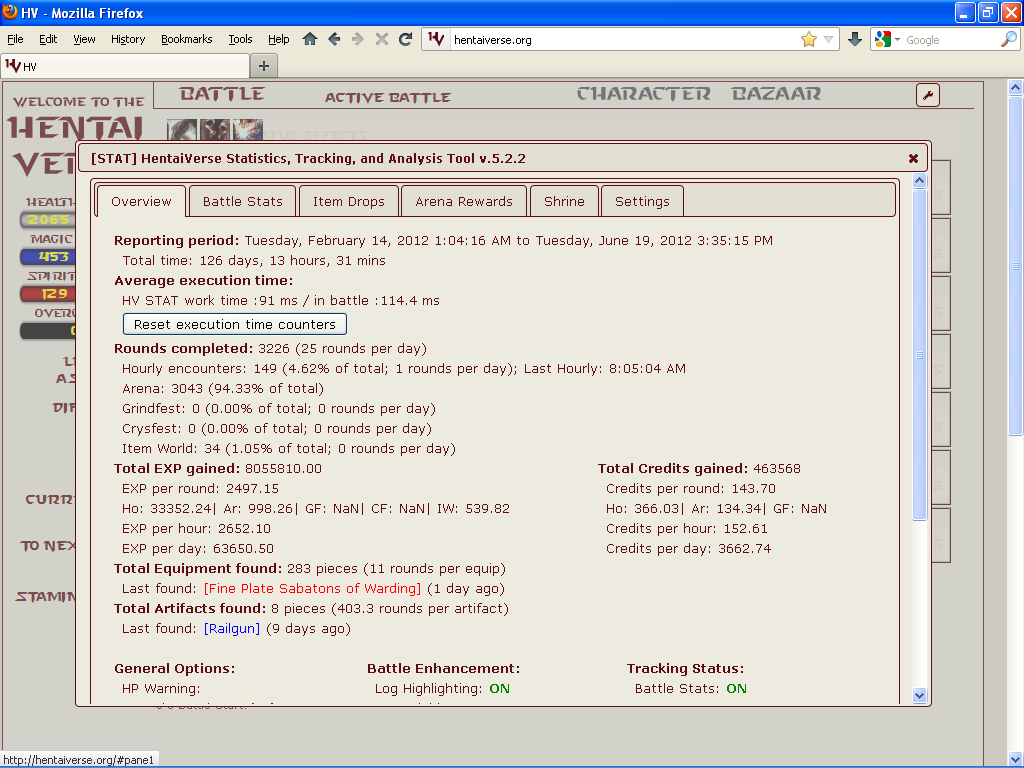Reload the page with the refresh icon
1024x768 pixels.
coord(405,38)
